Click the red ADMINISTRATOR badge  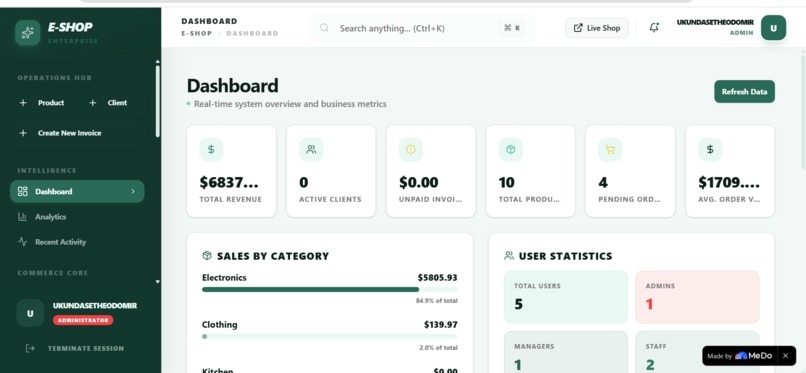83,320
